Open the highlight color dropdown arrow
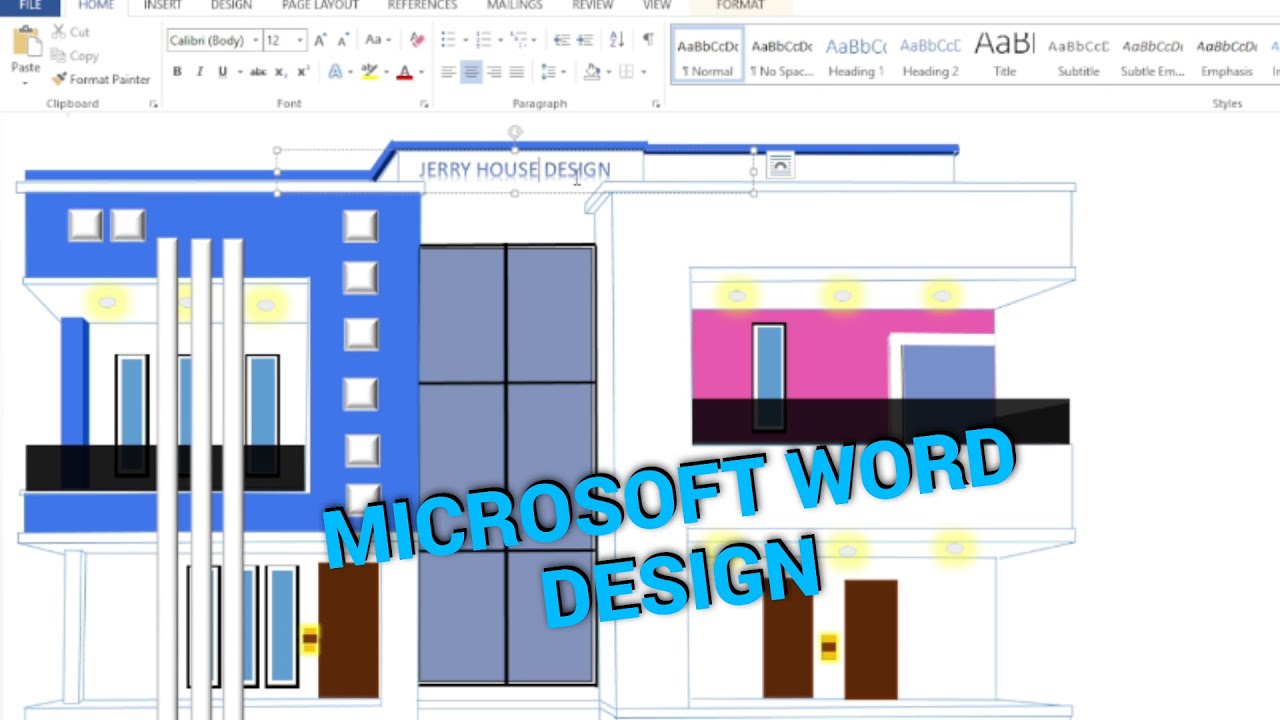Viewport: 1280px width, 720px height. (x=385, y=72)
